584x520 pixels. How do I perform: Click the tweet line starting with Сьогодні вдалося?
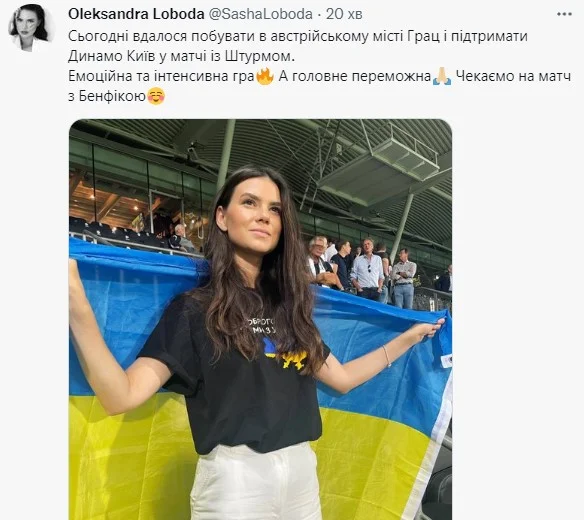point(298,37)
